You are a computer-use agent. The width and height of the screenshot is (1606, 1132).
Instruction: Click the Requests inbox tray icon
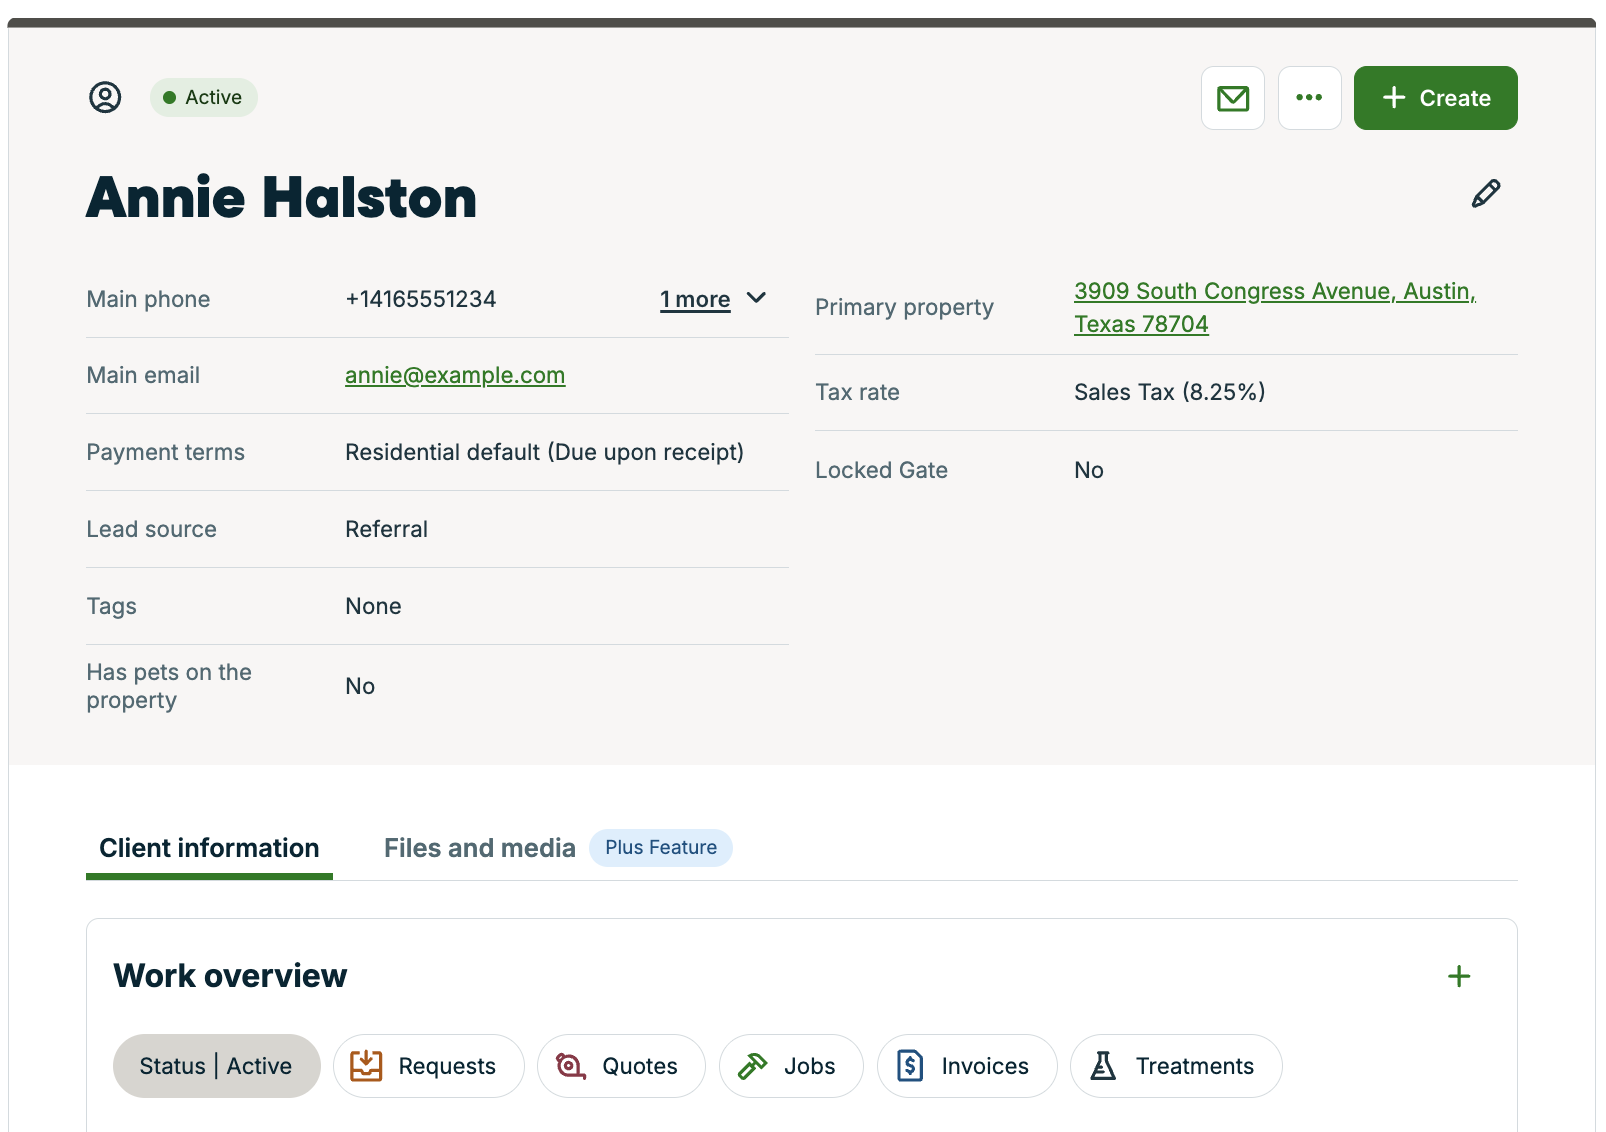click(366, 1066)
